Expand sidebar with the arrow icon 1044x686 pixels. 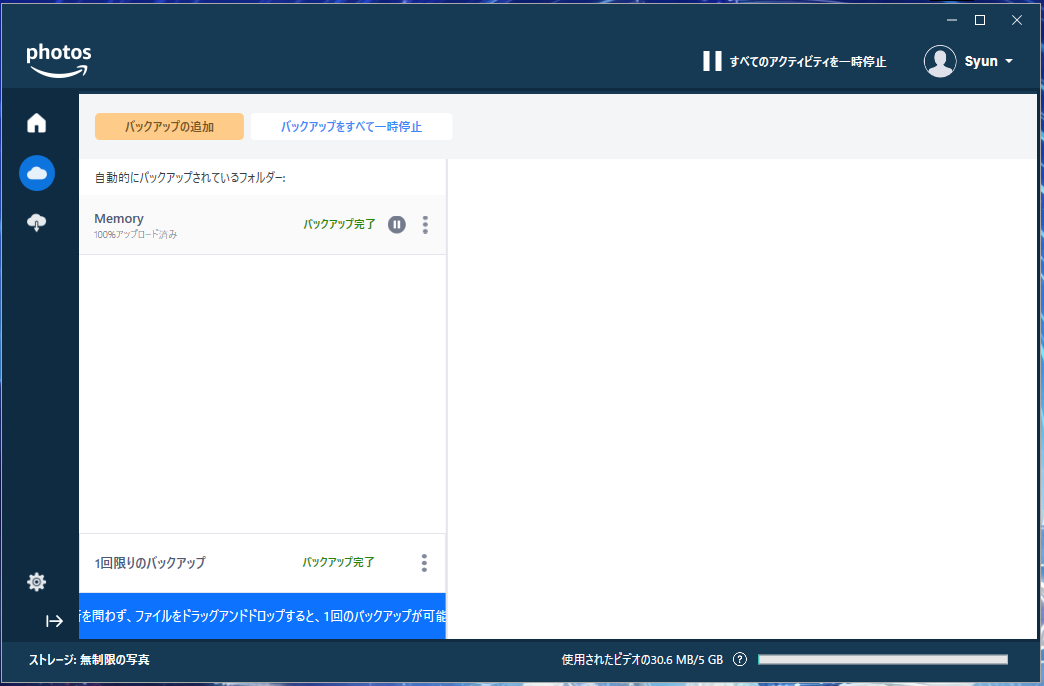(55, 621)
